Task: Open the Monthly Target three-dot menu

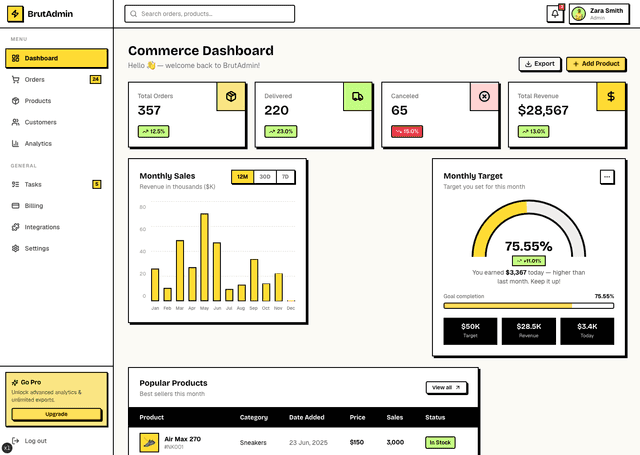Action: pyautogui.click(x=607, y=177)
